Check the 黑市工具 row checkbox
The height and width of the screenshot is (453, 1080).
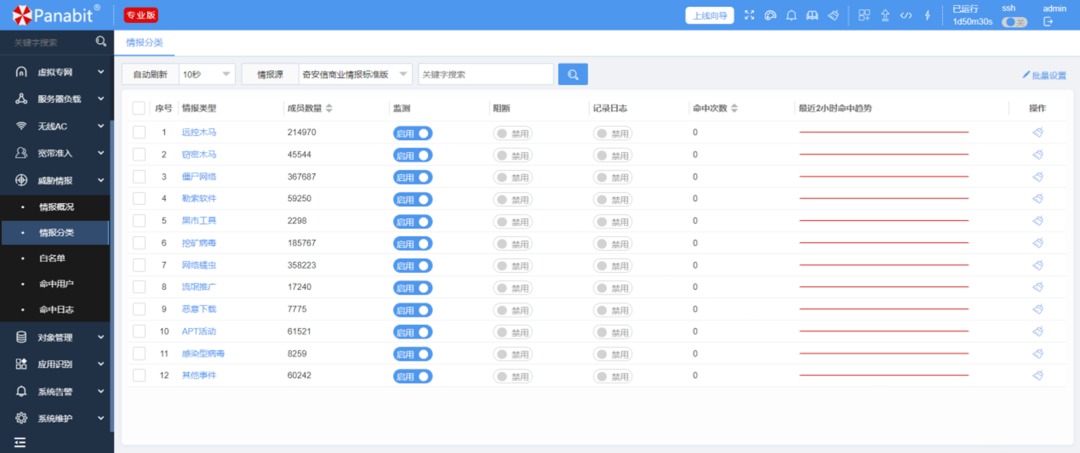point(139,221)
